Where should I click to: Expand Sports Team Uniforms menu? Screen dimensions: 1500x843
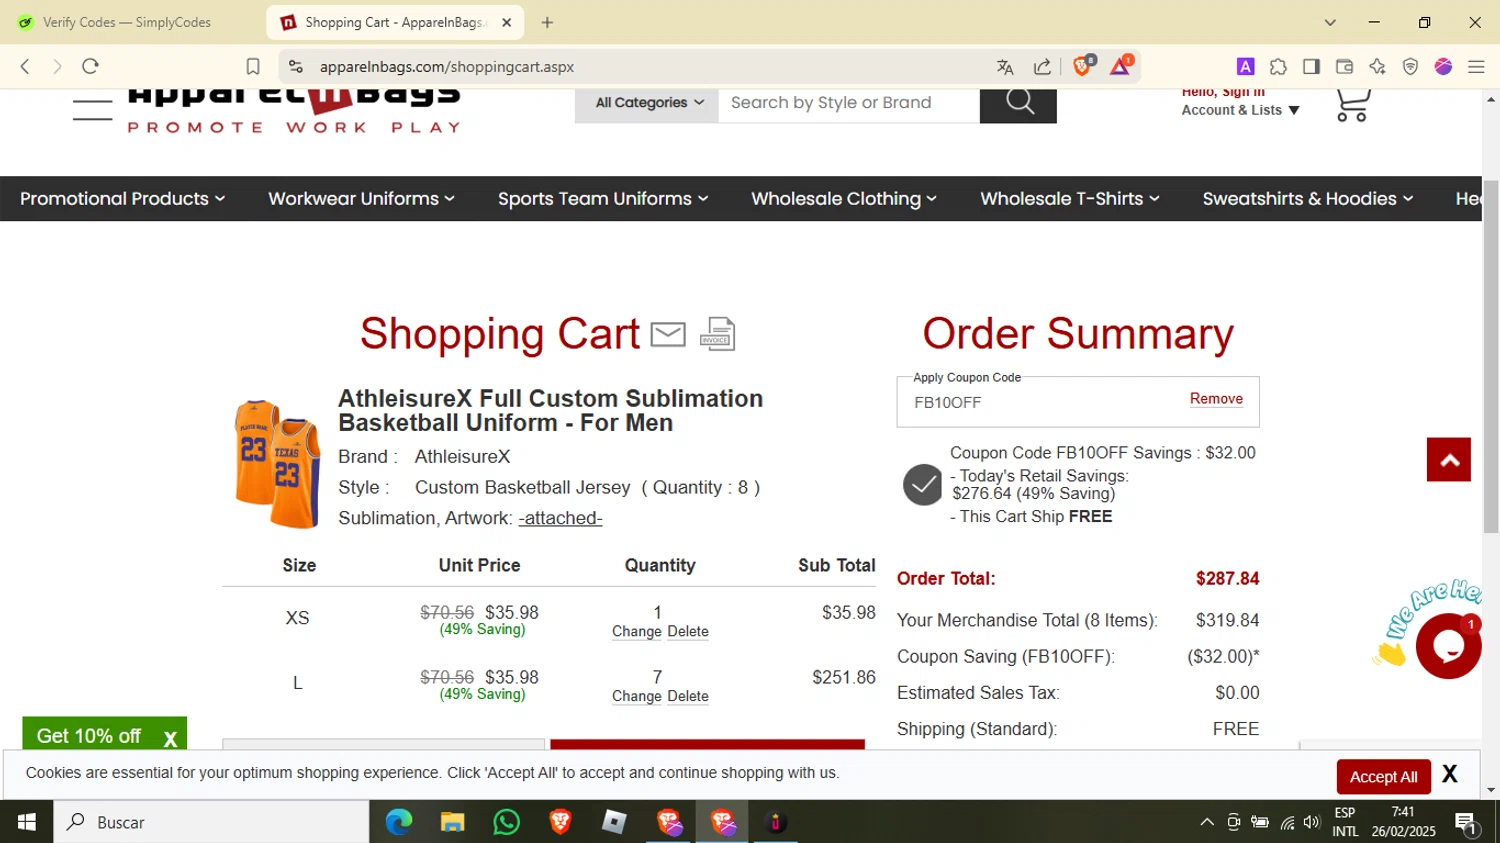pyautogui.click(x=603, y=199)
